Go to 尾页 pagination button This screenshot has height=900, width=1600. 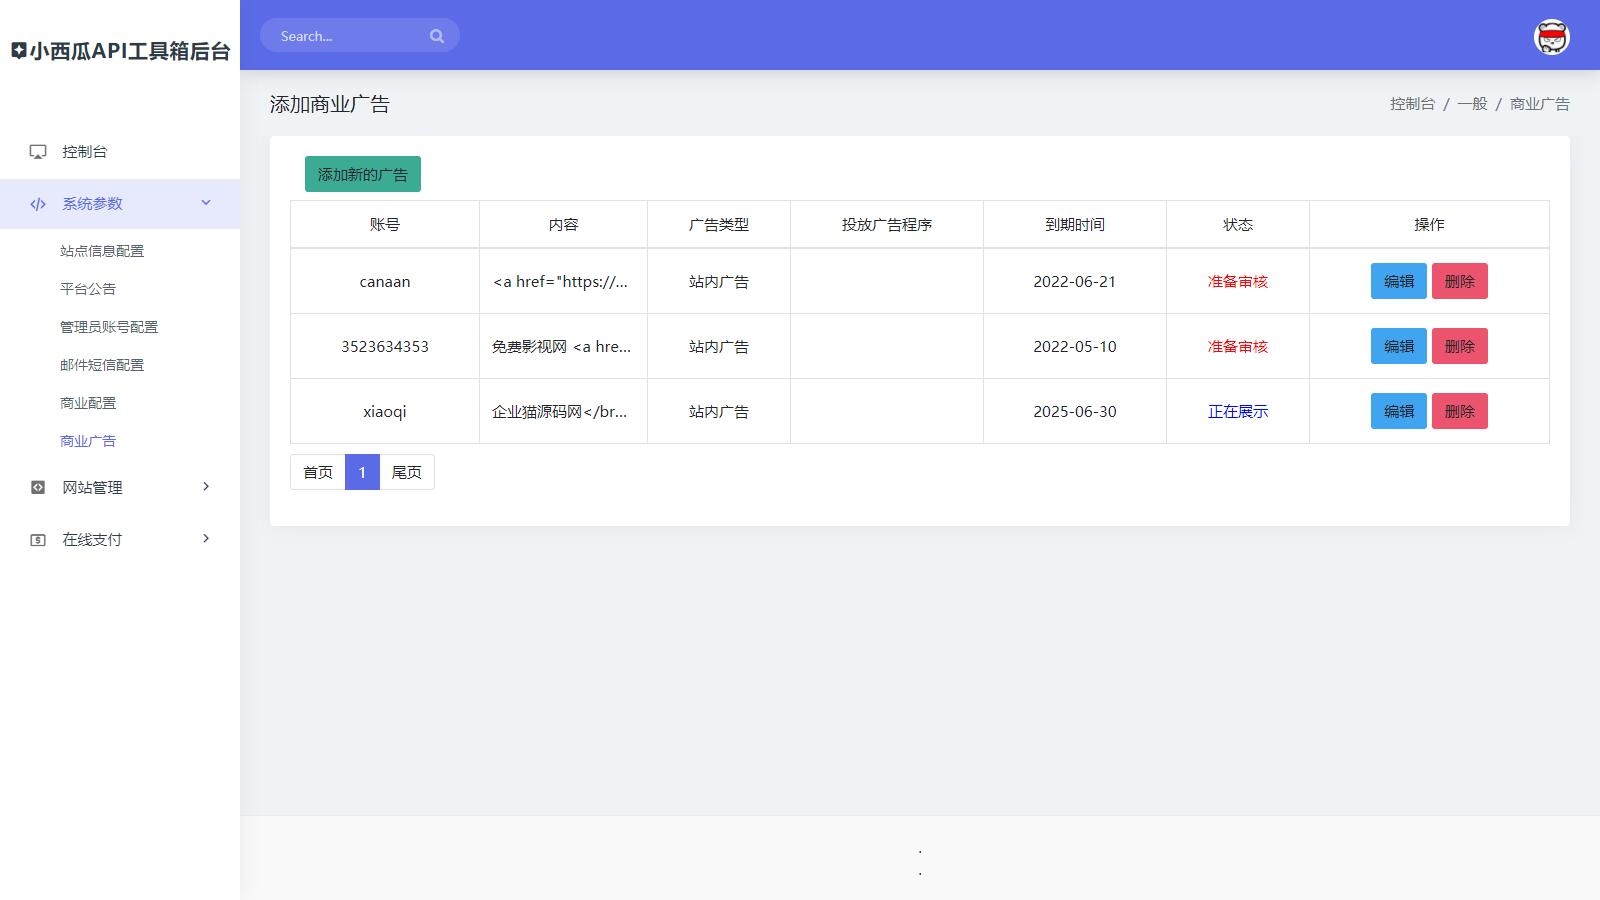coord(406,472)
